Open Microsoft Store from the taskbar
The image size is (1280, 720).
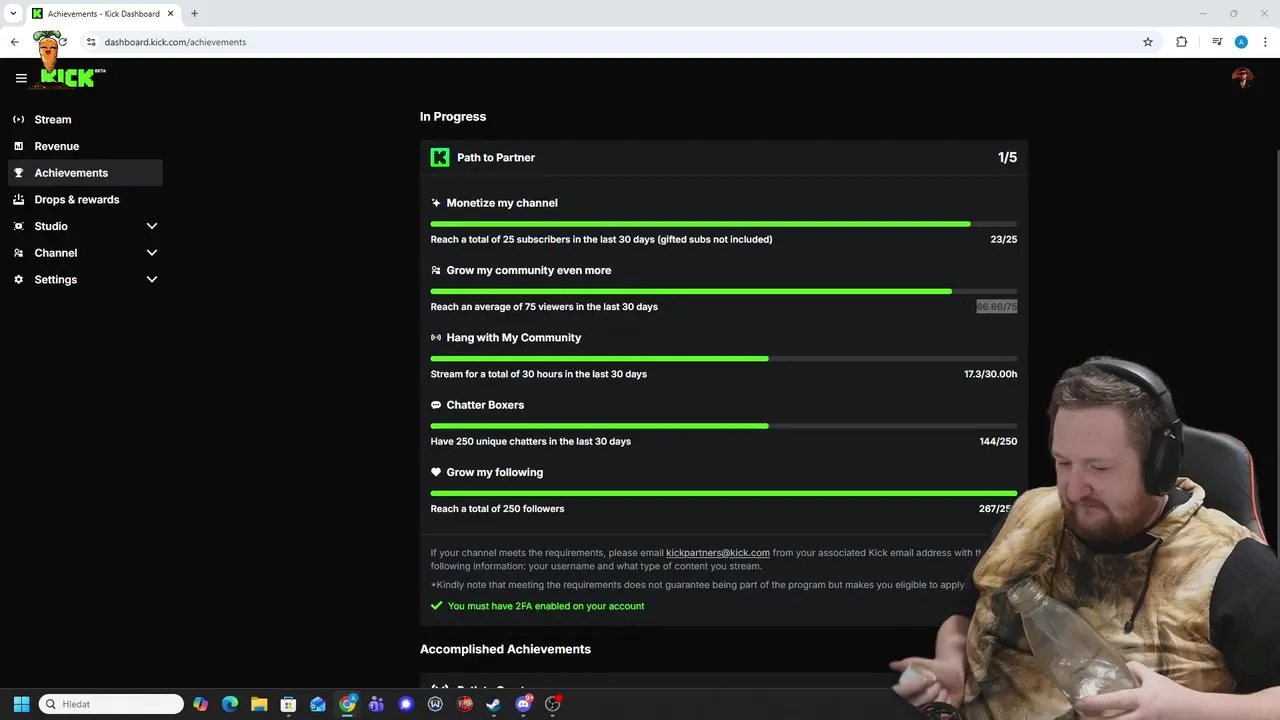pyautogui.click(x=288, y=704)
